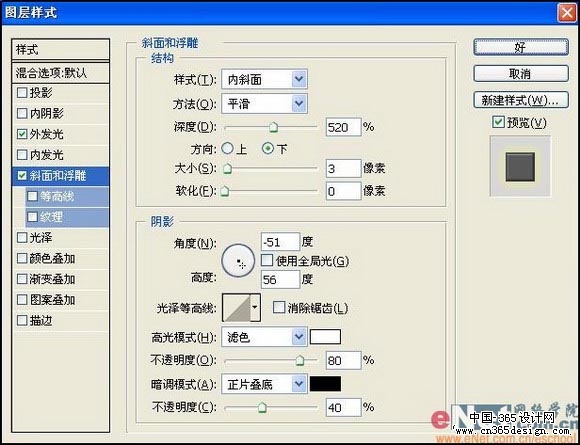Select the 等高线 contour sub-item
580x445 pixels.
[x=67, y=196]
